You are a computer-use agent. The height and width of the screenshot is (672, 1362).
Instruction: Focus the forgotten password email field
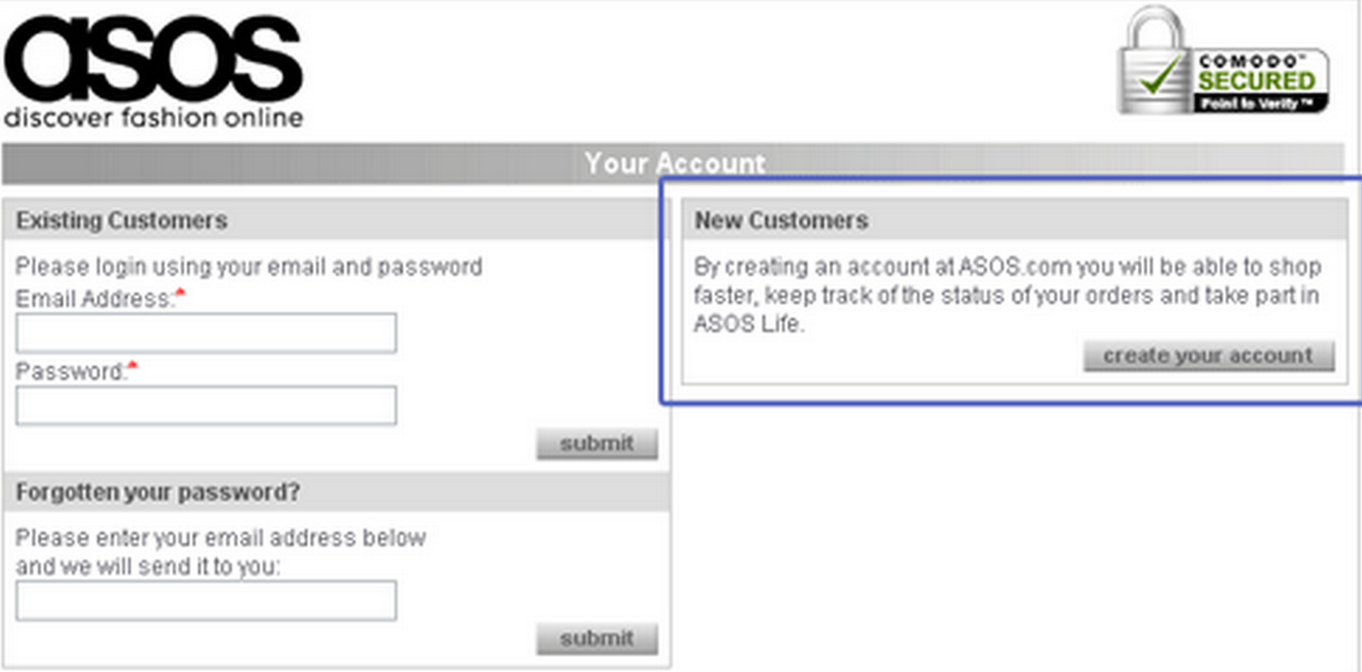point(206,601)
